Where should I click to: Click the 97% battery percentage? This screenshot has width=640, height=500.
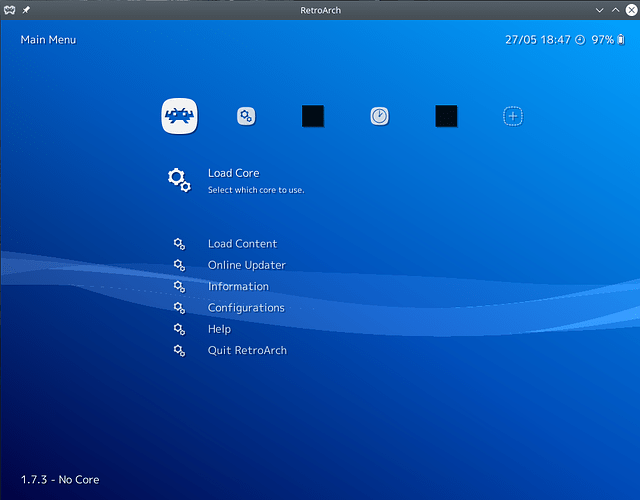602,40
